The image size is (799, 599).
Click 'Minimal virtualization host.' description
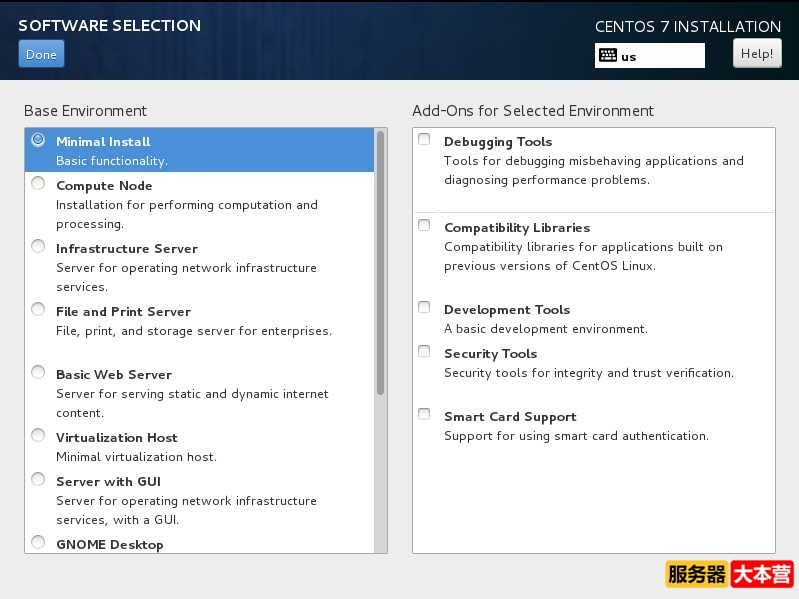pyautogui.click(x=136, y=457)
